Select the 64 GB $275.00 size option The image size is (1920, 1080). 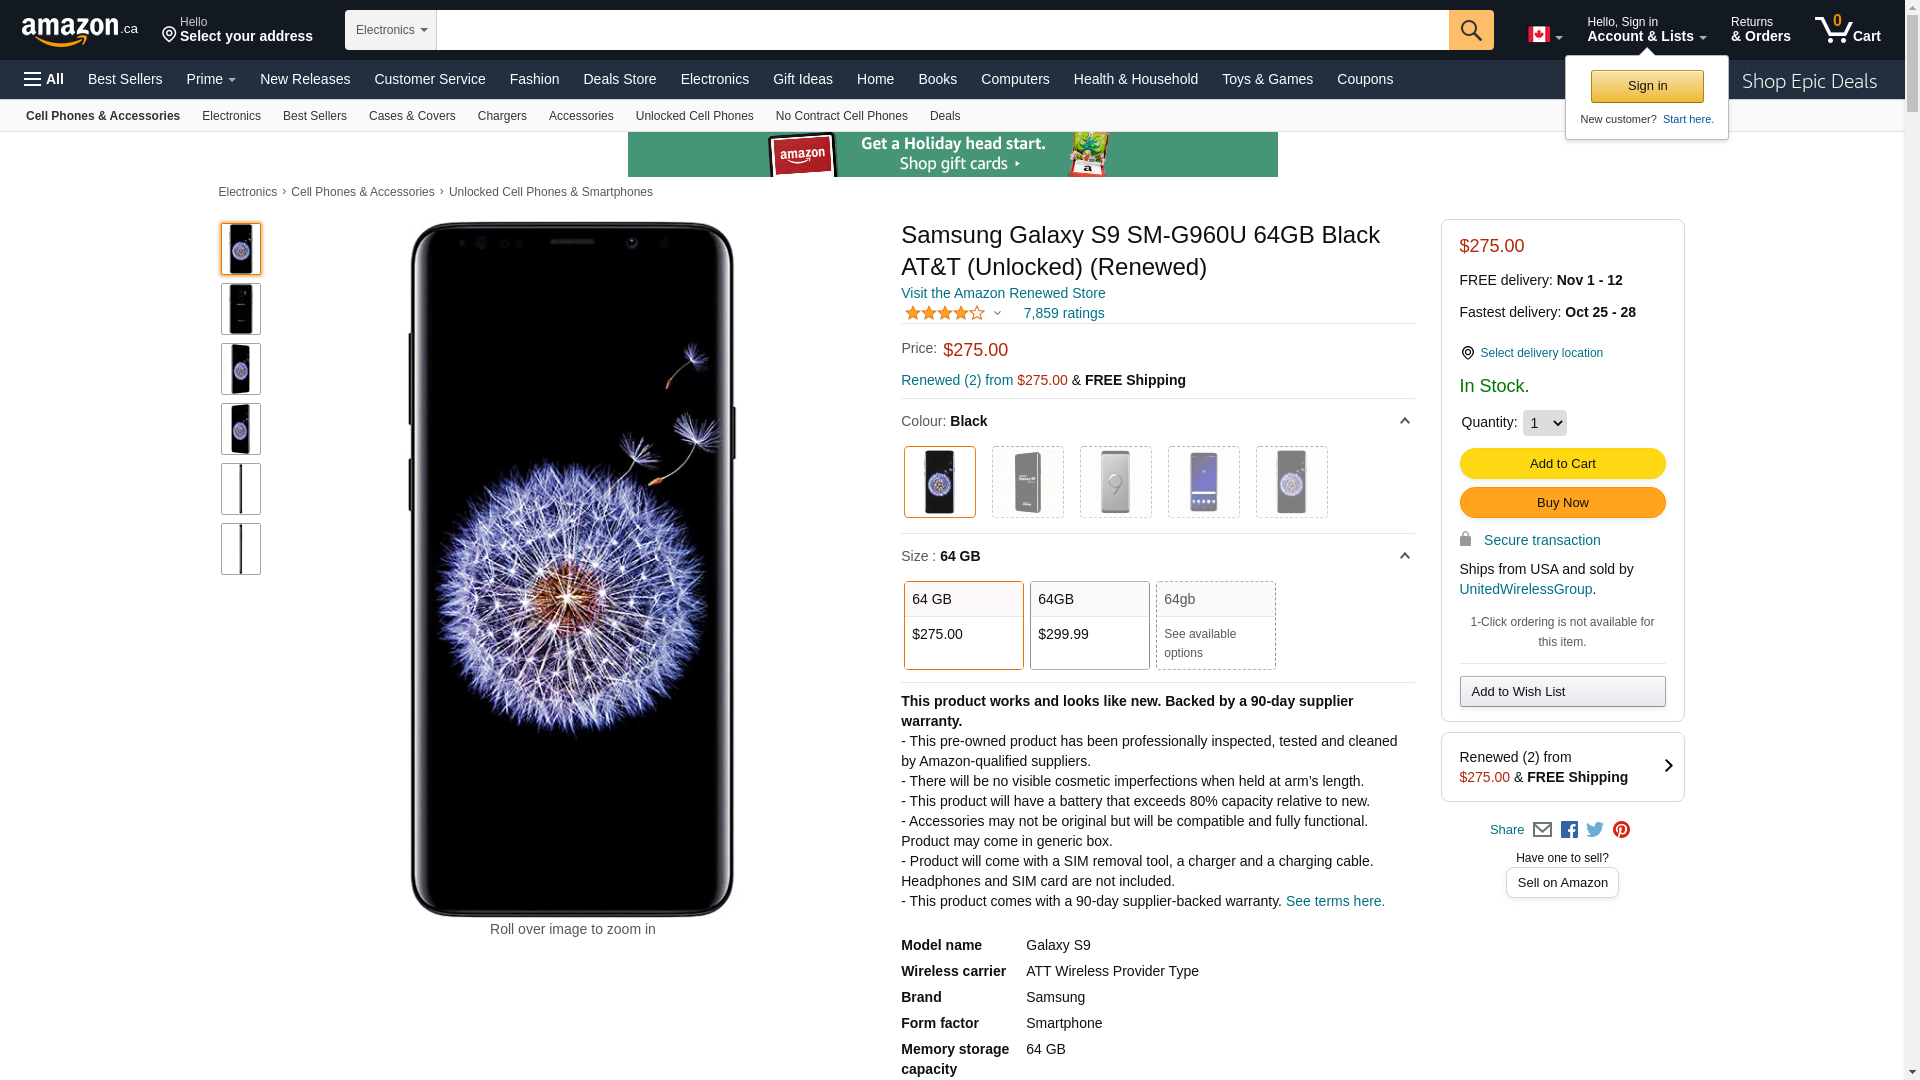(x=963, y=625)
